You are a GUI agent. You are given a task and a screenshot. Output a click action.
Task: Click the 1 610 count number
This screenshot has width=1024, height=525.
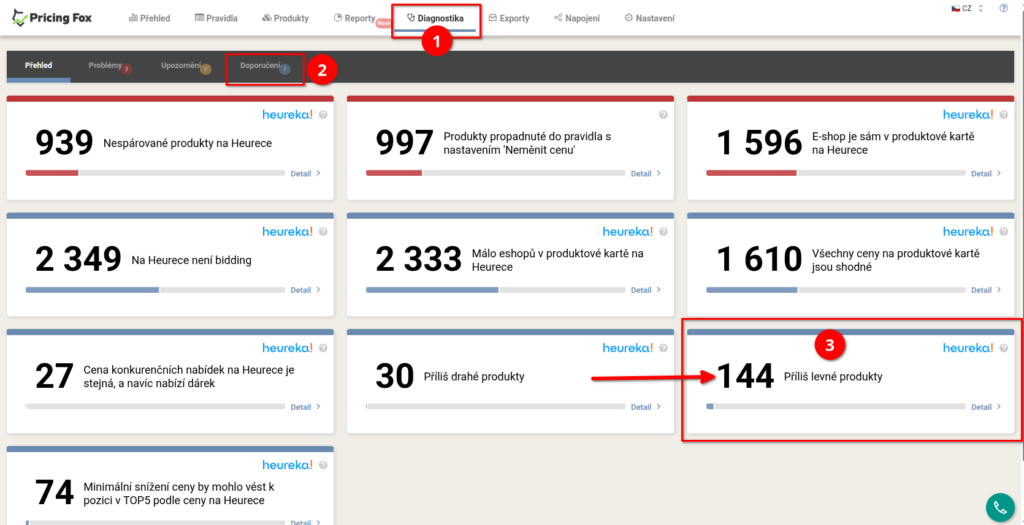point(759,260)
